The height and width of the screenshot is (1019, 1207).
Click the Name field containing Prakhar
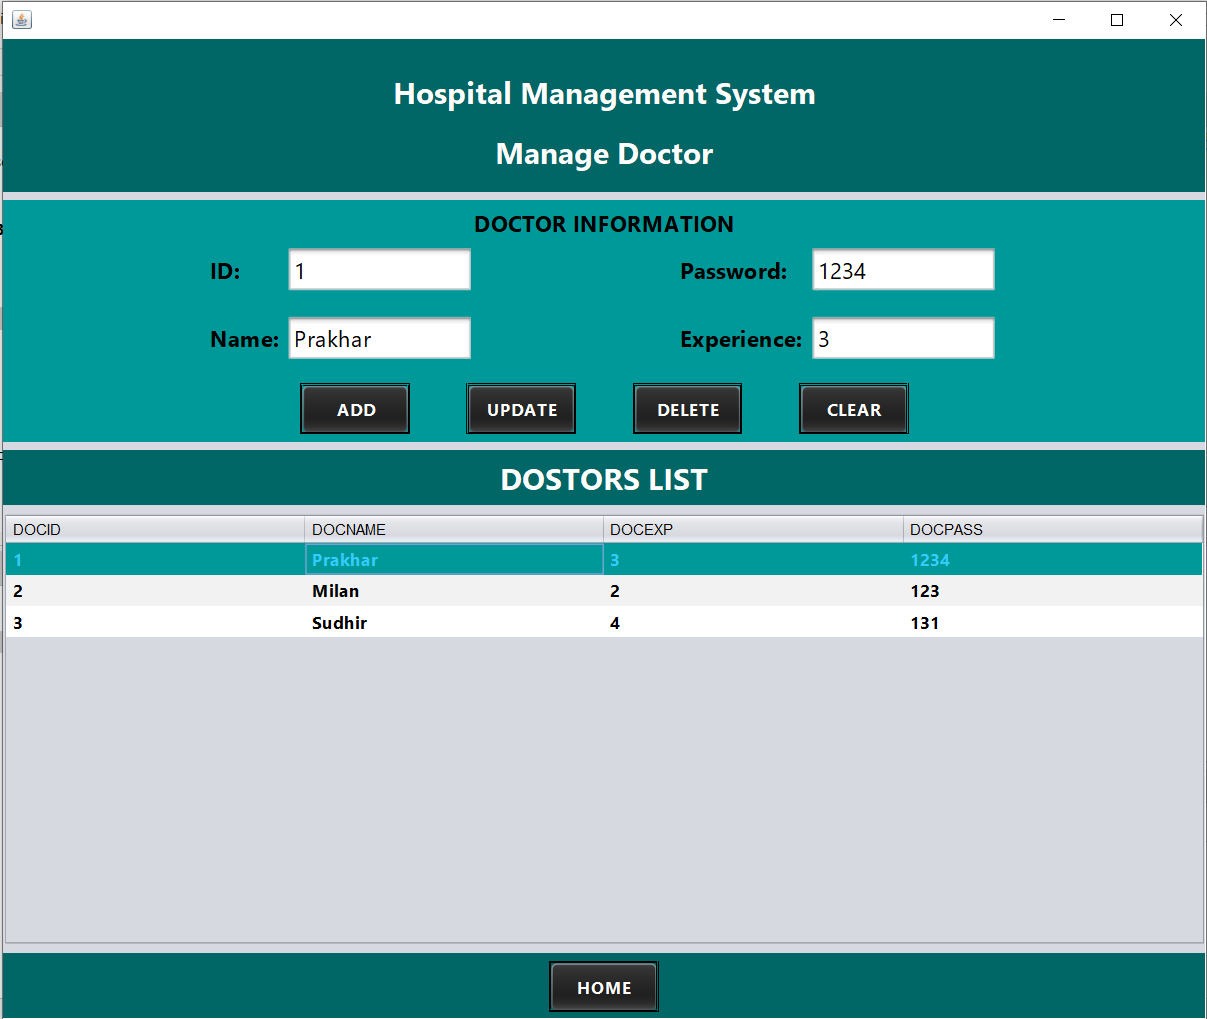pos(378,338)
